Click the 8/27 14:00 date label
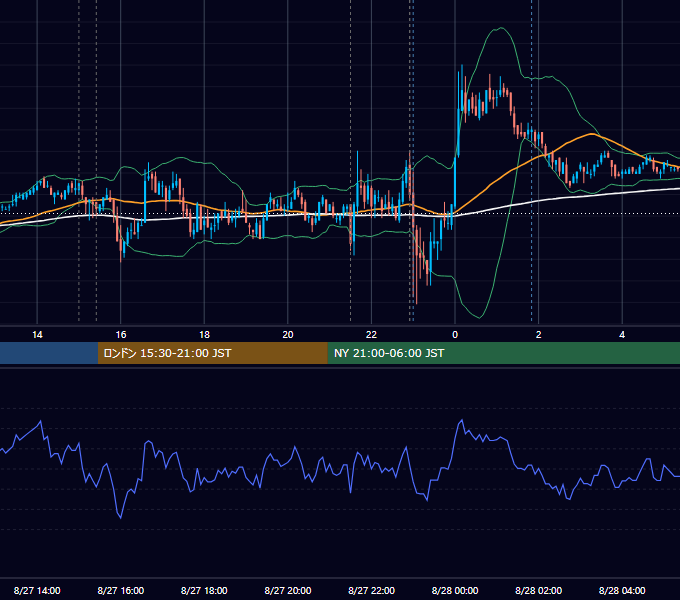Screen dimensions: 680x600 [x=37, y=590]
